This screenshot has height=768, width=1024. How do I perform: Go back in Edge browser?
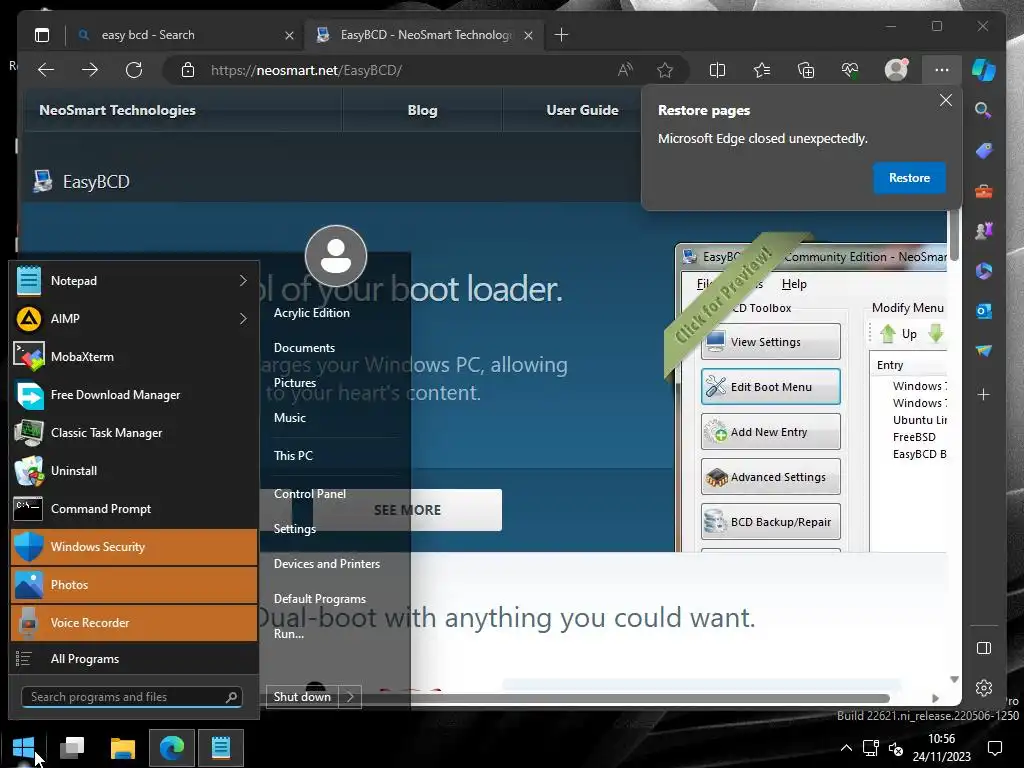[x=46, y=70]
